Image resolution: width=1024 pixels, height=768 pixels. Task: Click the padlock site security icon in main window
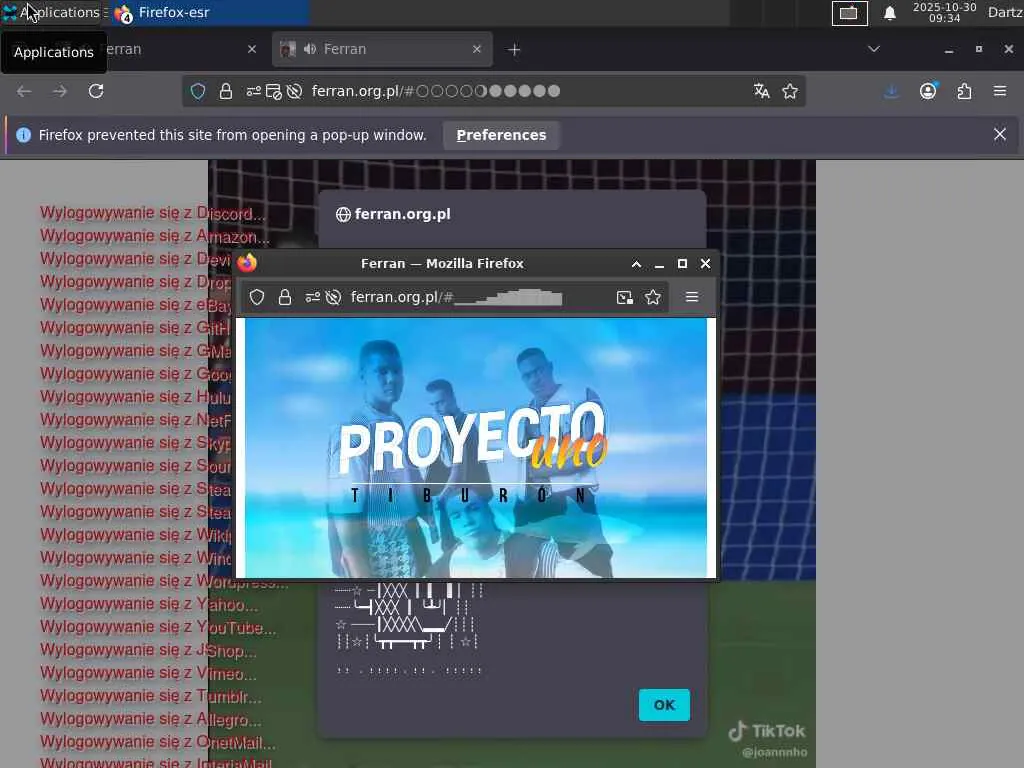pyautogui.click(x=226, y=91)
